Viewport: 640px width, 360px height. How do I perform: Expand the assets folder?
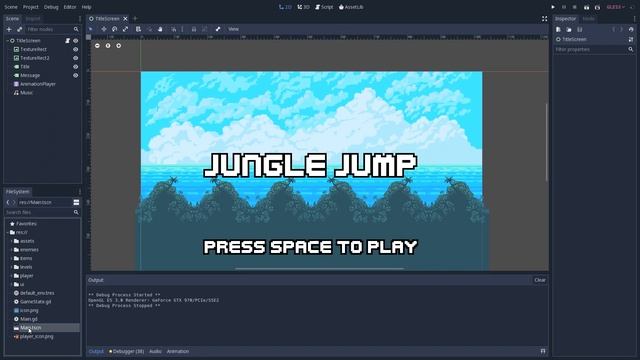11,241
